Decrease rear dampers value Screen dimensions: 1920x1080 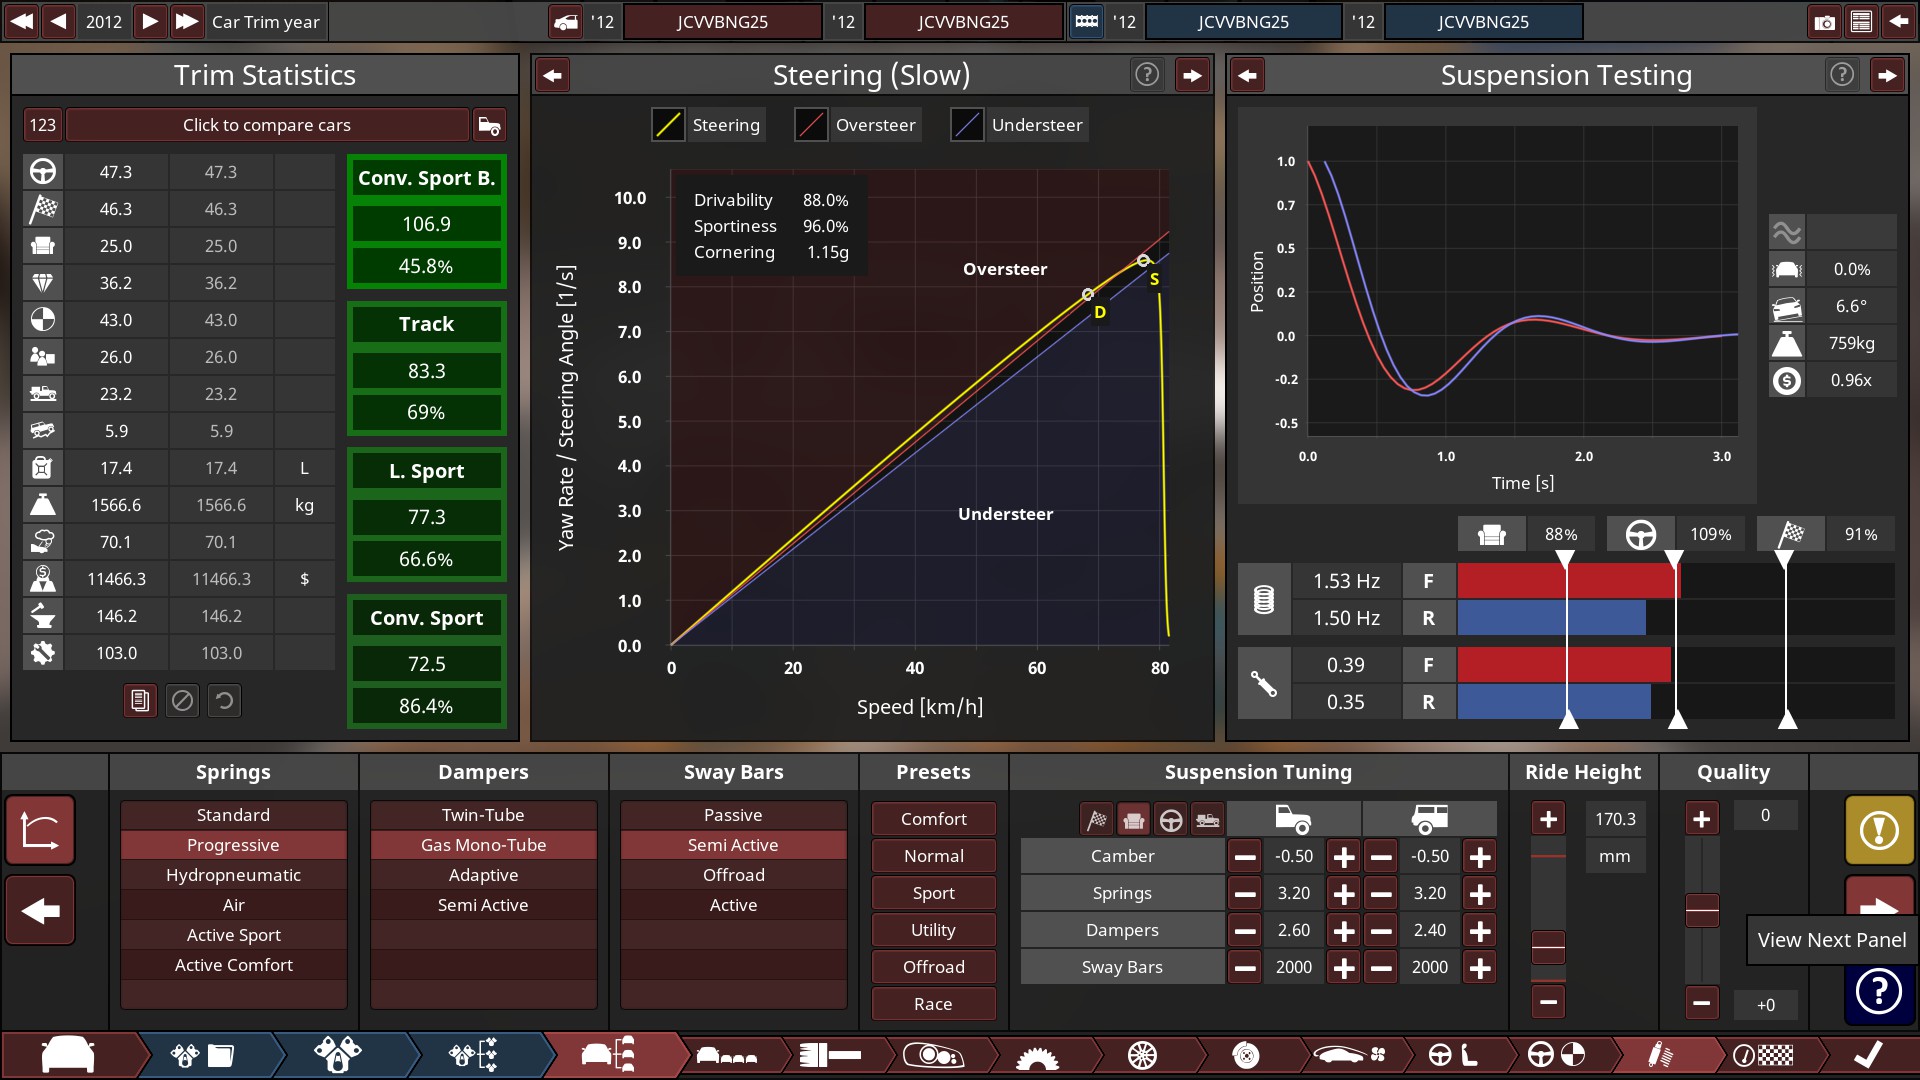click(x=1381, y=931)
